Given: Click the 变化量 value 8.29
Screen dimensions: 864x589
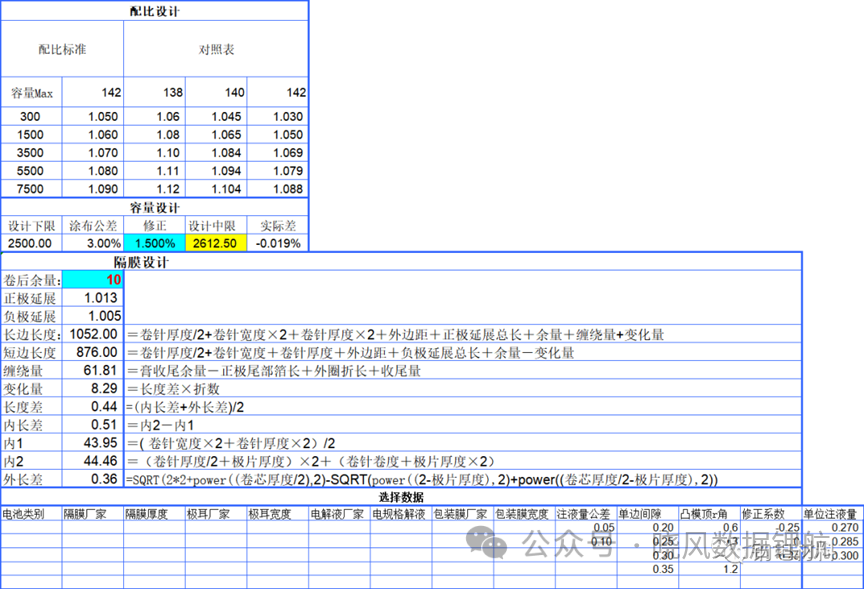Looking at the screenshot, I should [x=93, y=389].
